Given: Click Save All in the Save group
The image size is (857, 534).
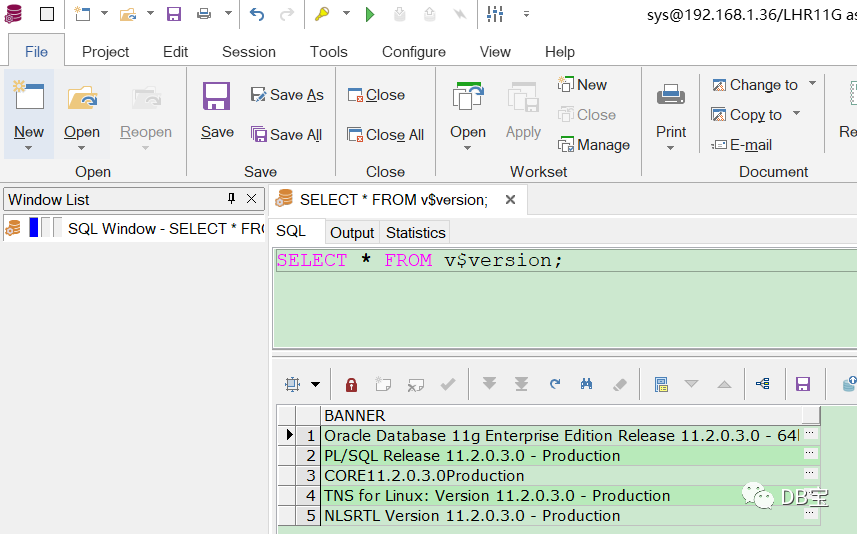Looking at the screenshot, I should pyautogui.click(x=286, y=134).
